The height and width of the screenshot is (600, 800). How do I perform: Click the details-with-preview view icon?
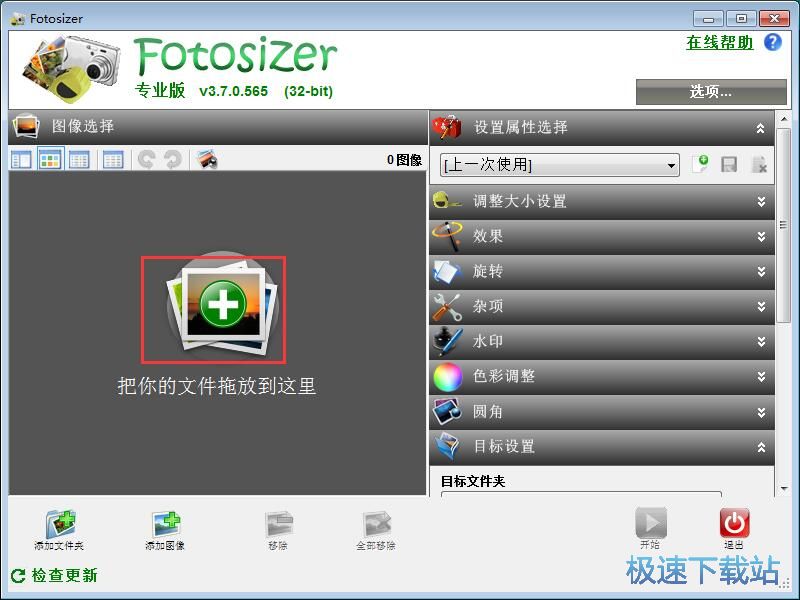pyautogui.click(x=21, y=160)
